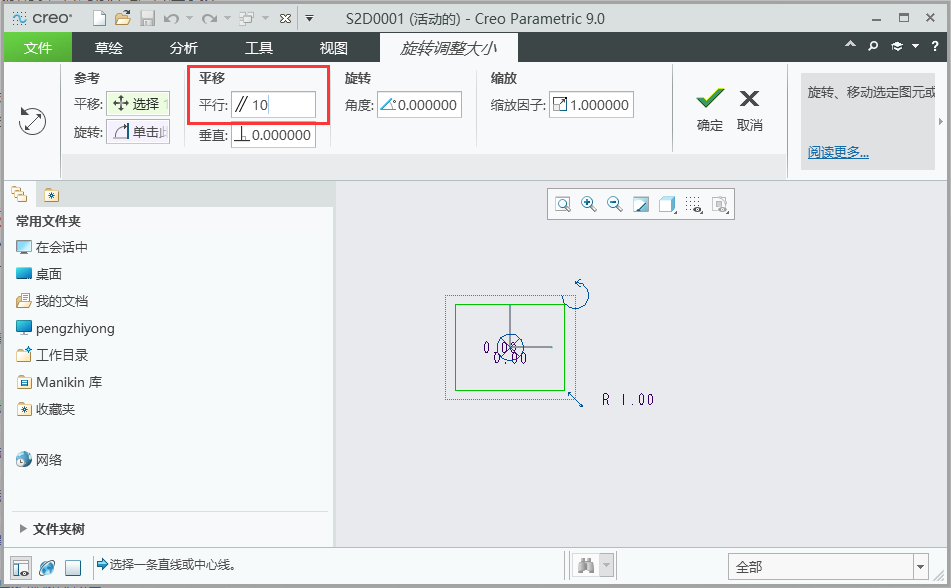Screen dimensions: 951x588
Task: Open the quick access toolbar customize arrow
Action: [x=309, y=19]
